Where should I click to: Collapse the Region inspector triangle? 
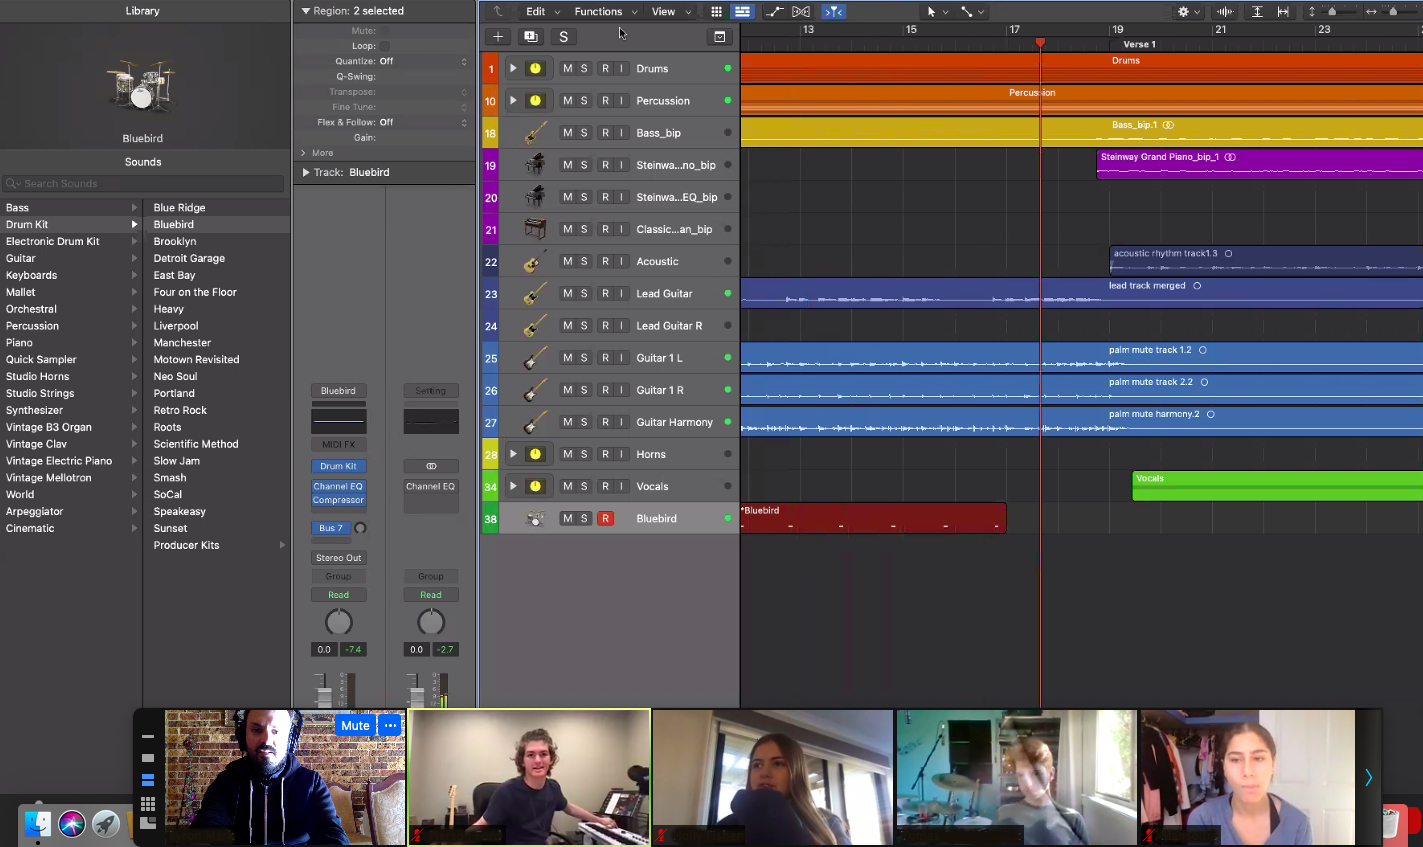pyautogui.click(x=306, y=11)
